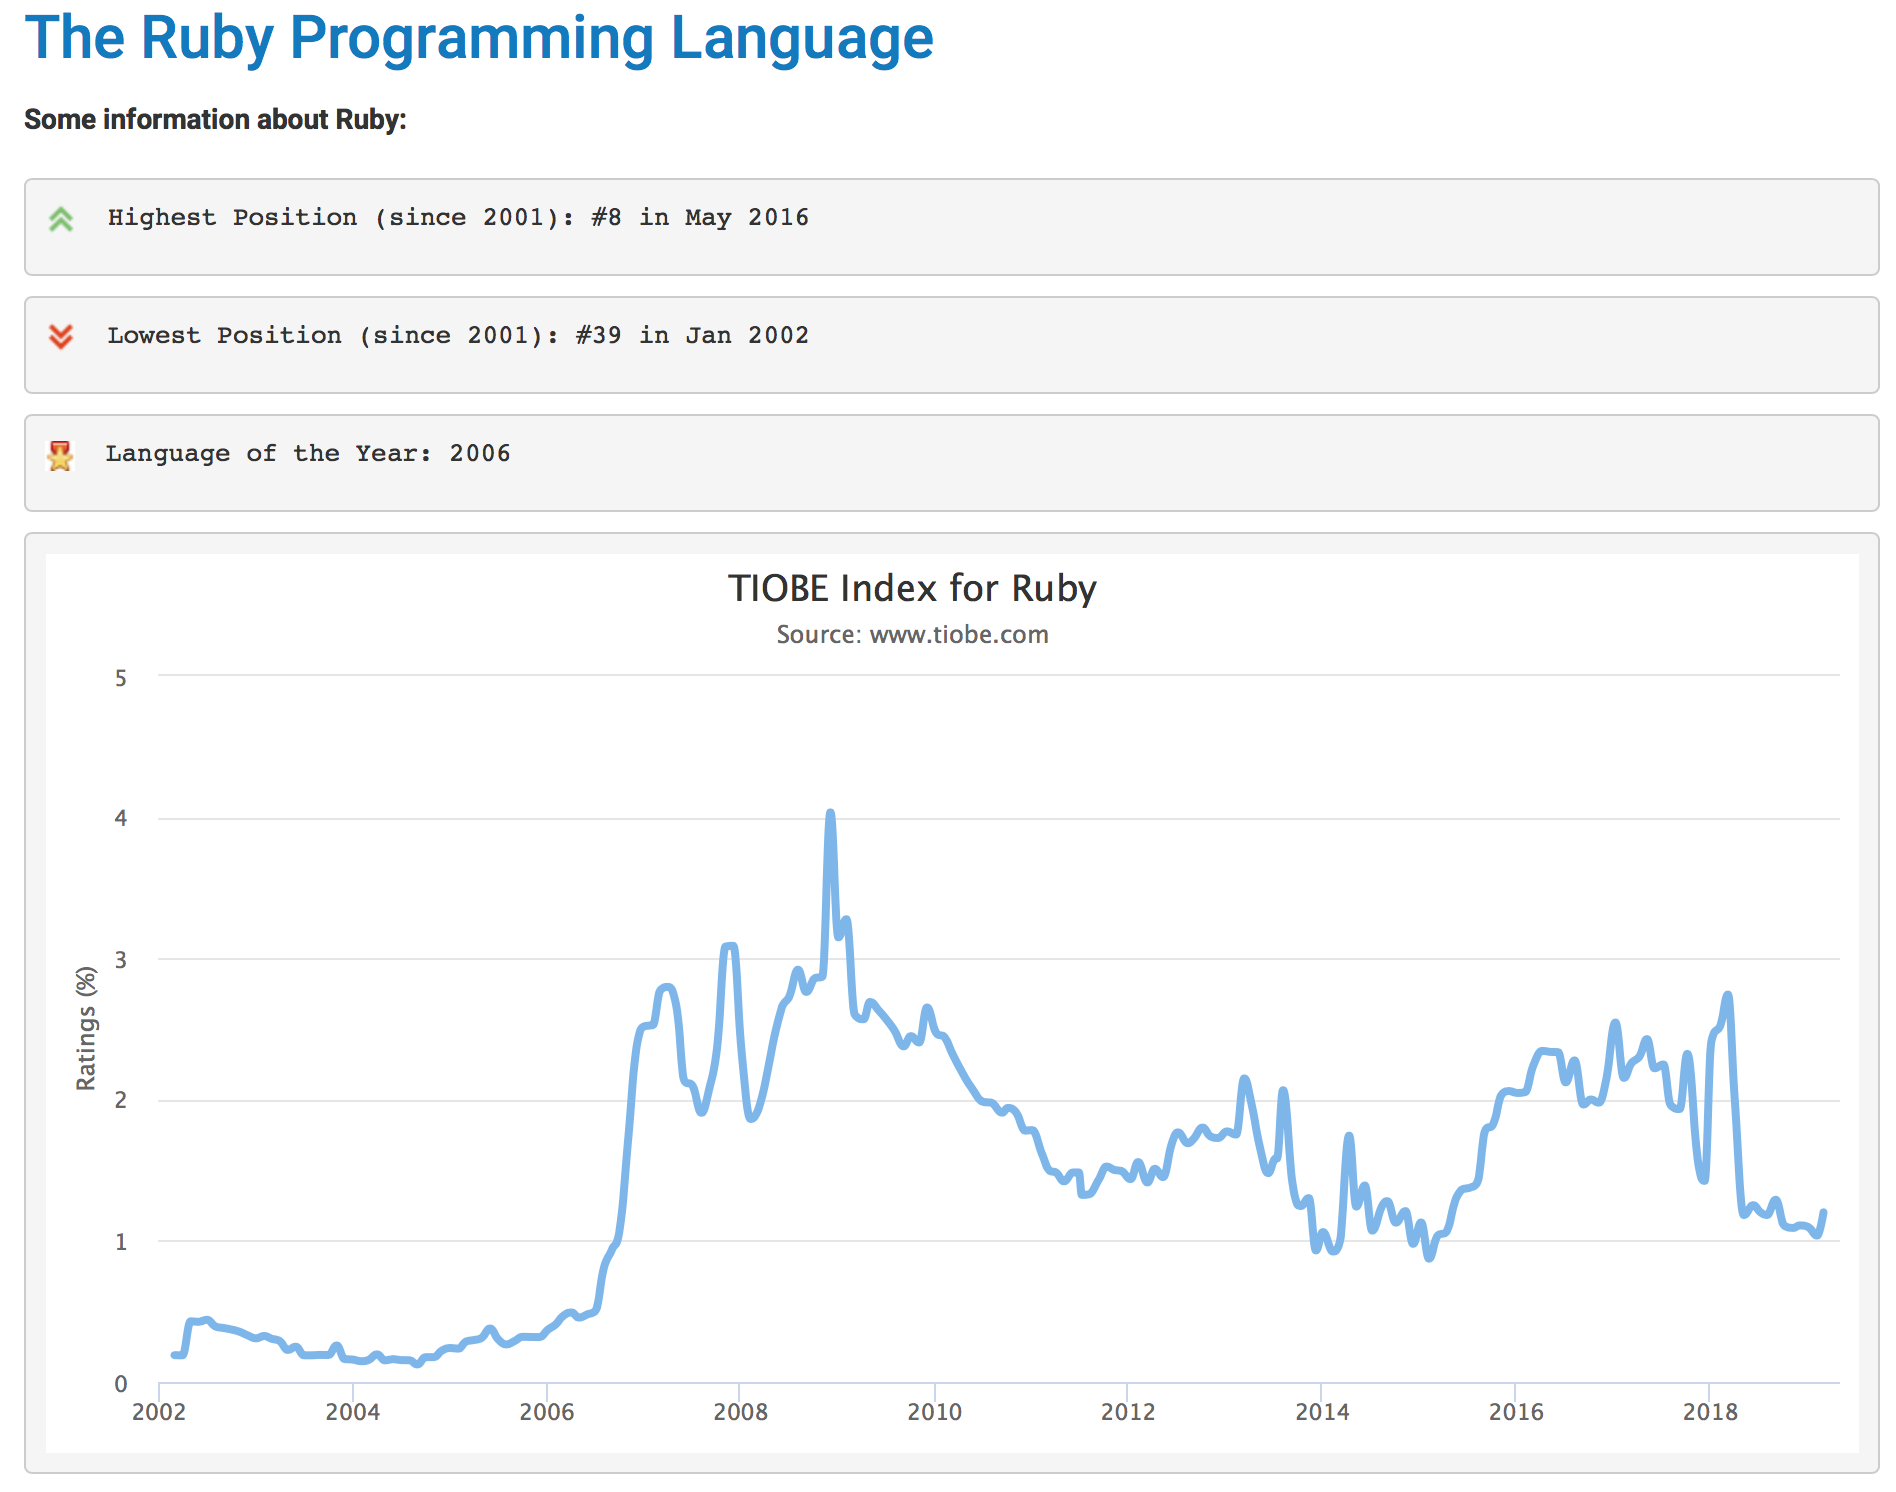Click the x-axis label 2004
The height and width of the screenshot is (1492, 1896).
pyautogui.click(x=353, y=1412)
